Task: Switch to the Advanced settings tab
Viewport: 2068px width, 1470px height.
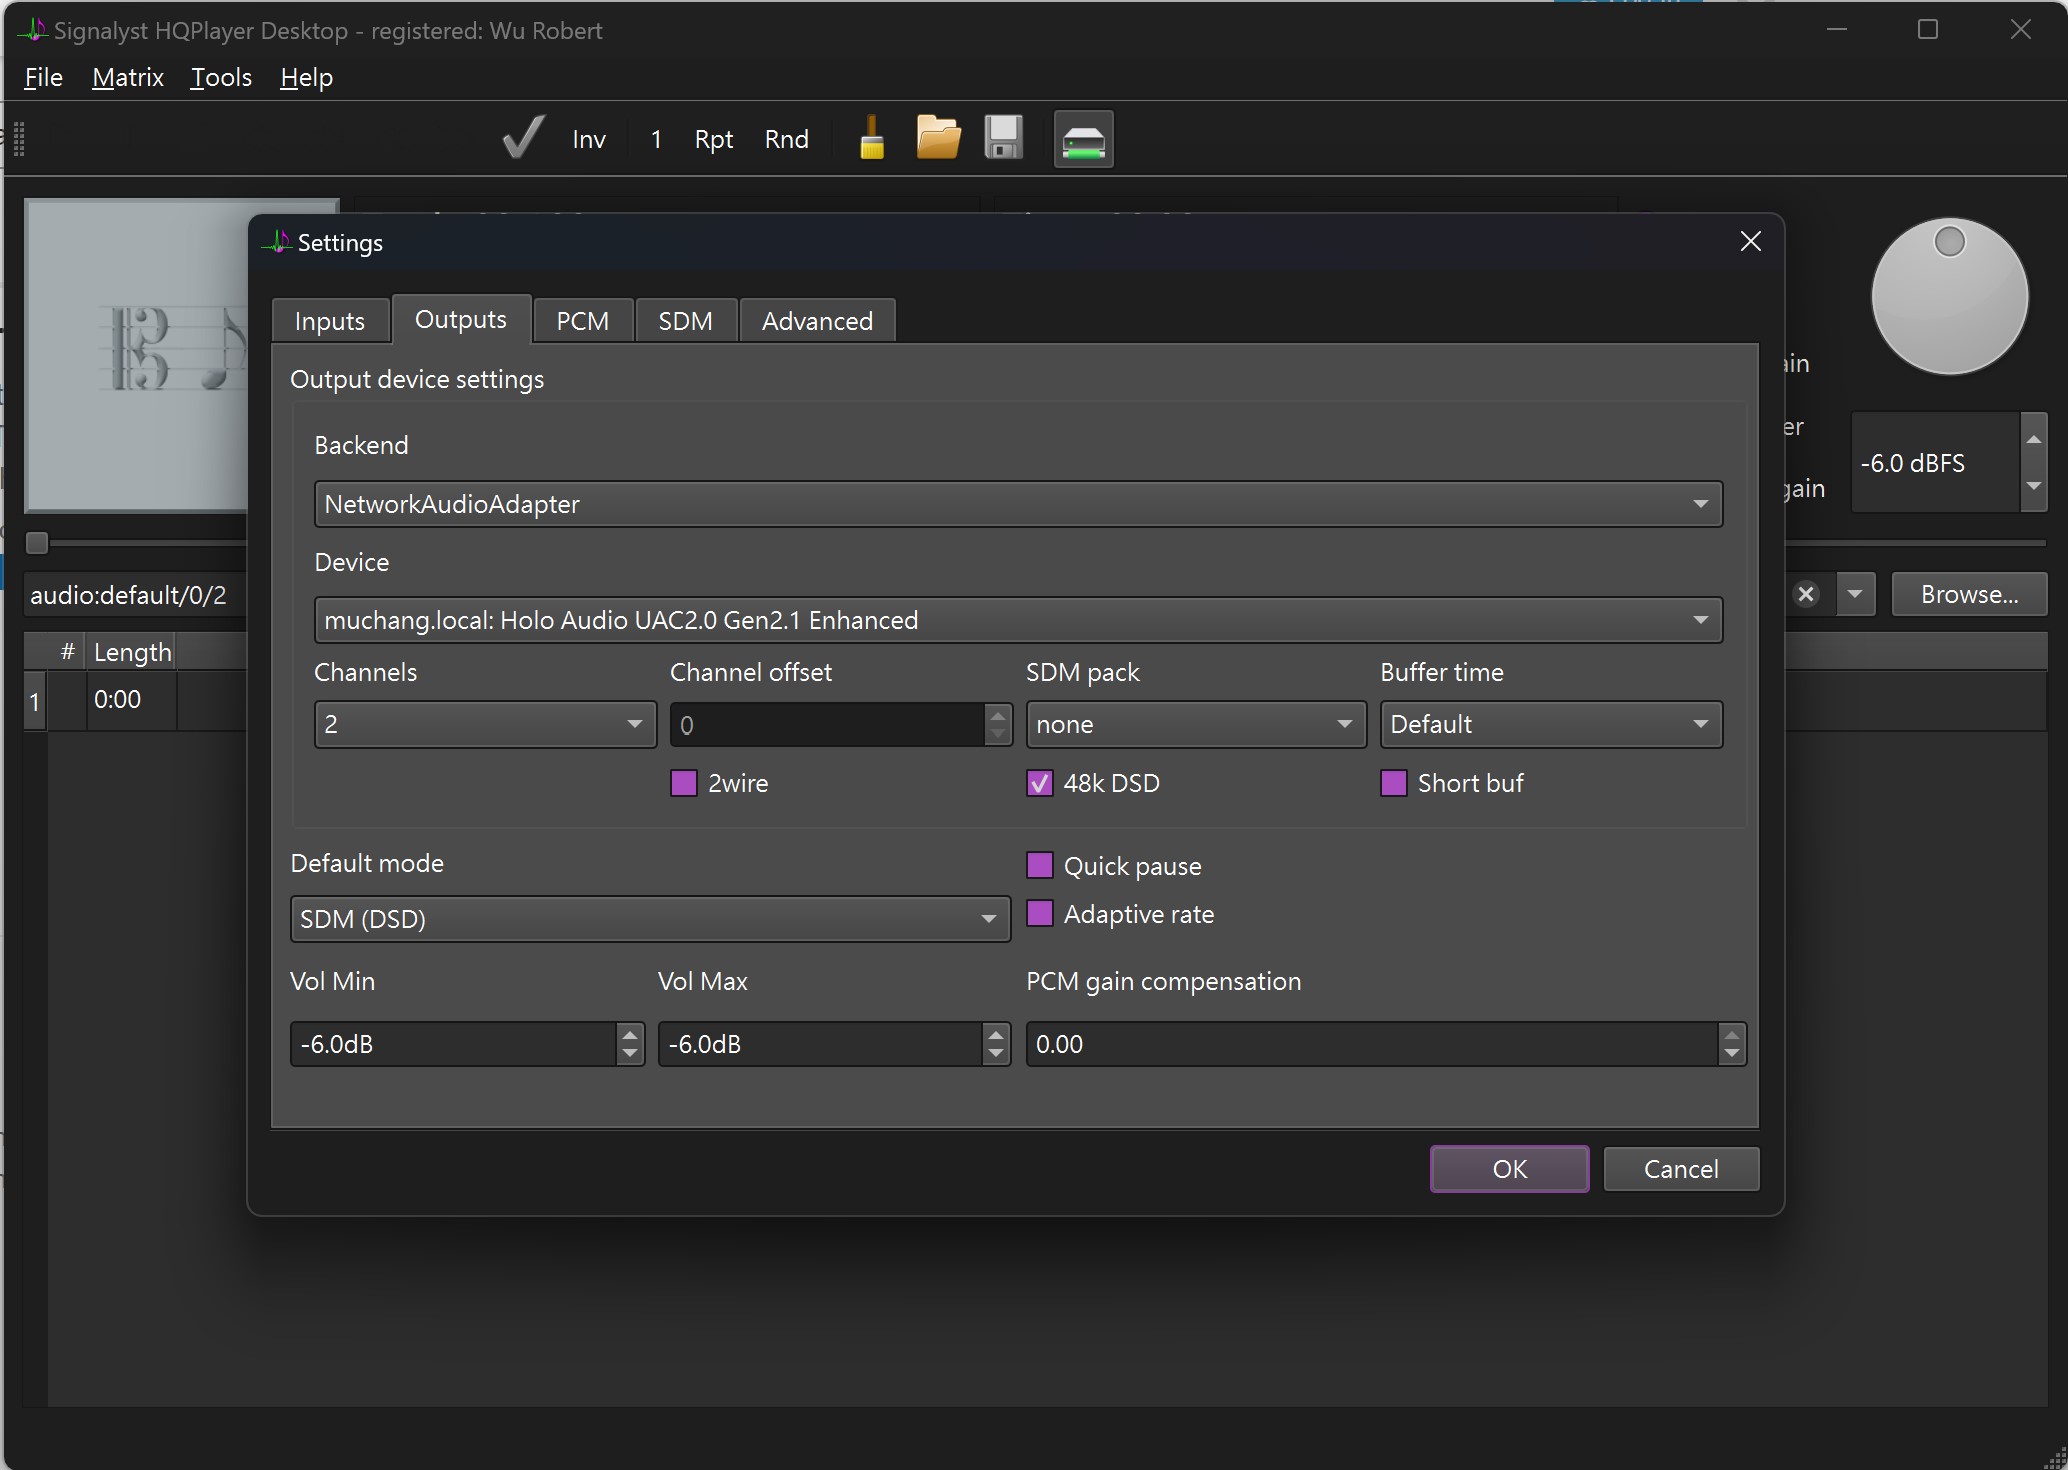Action: [817, 321]
